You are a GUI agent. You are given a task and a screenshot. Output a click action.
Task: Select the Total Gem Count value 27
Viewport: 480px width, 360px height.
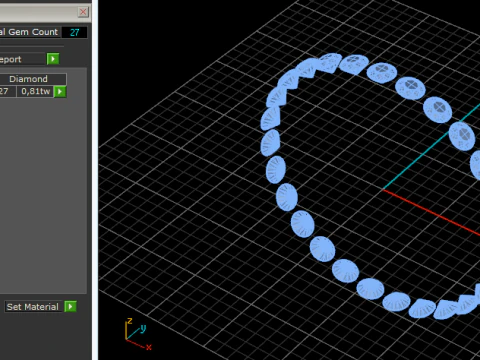(75, 32)
